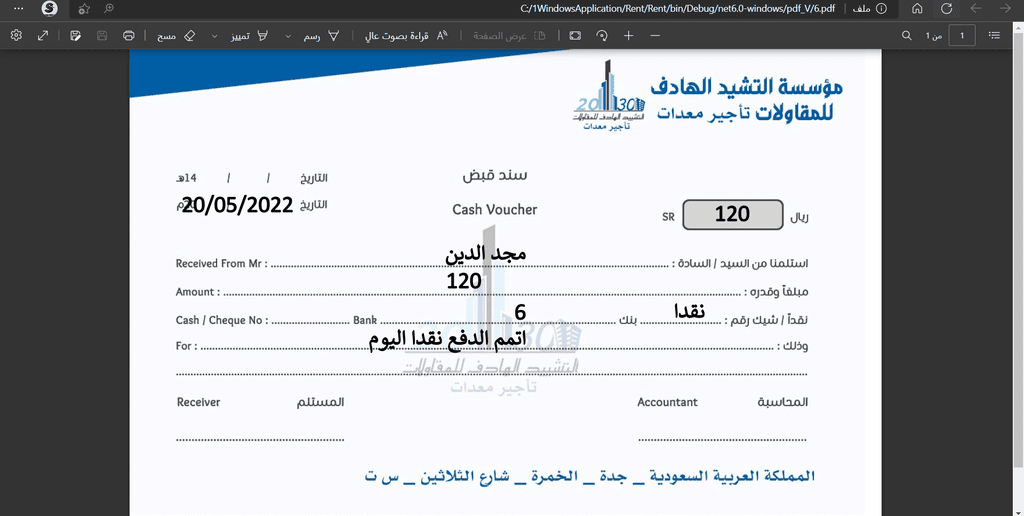Click the greyed Save disk icon

point(102,35)
